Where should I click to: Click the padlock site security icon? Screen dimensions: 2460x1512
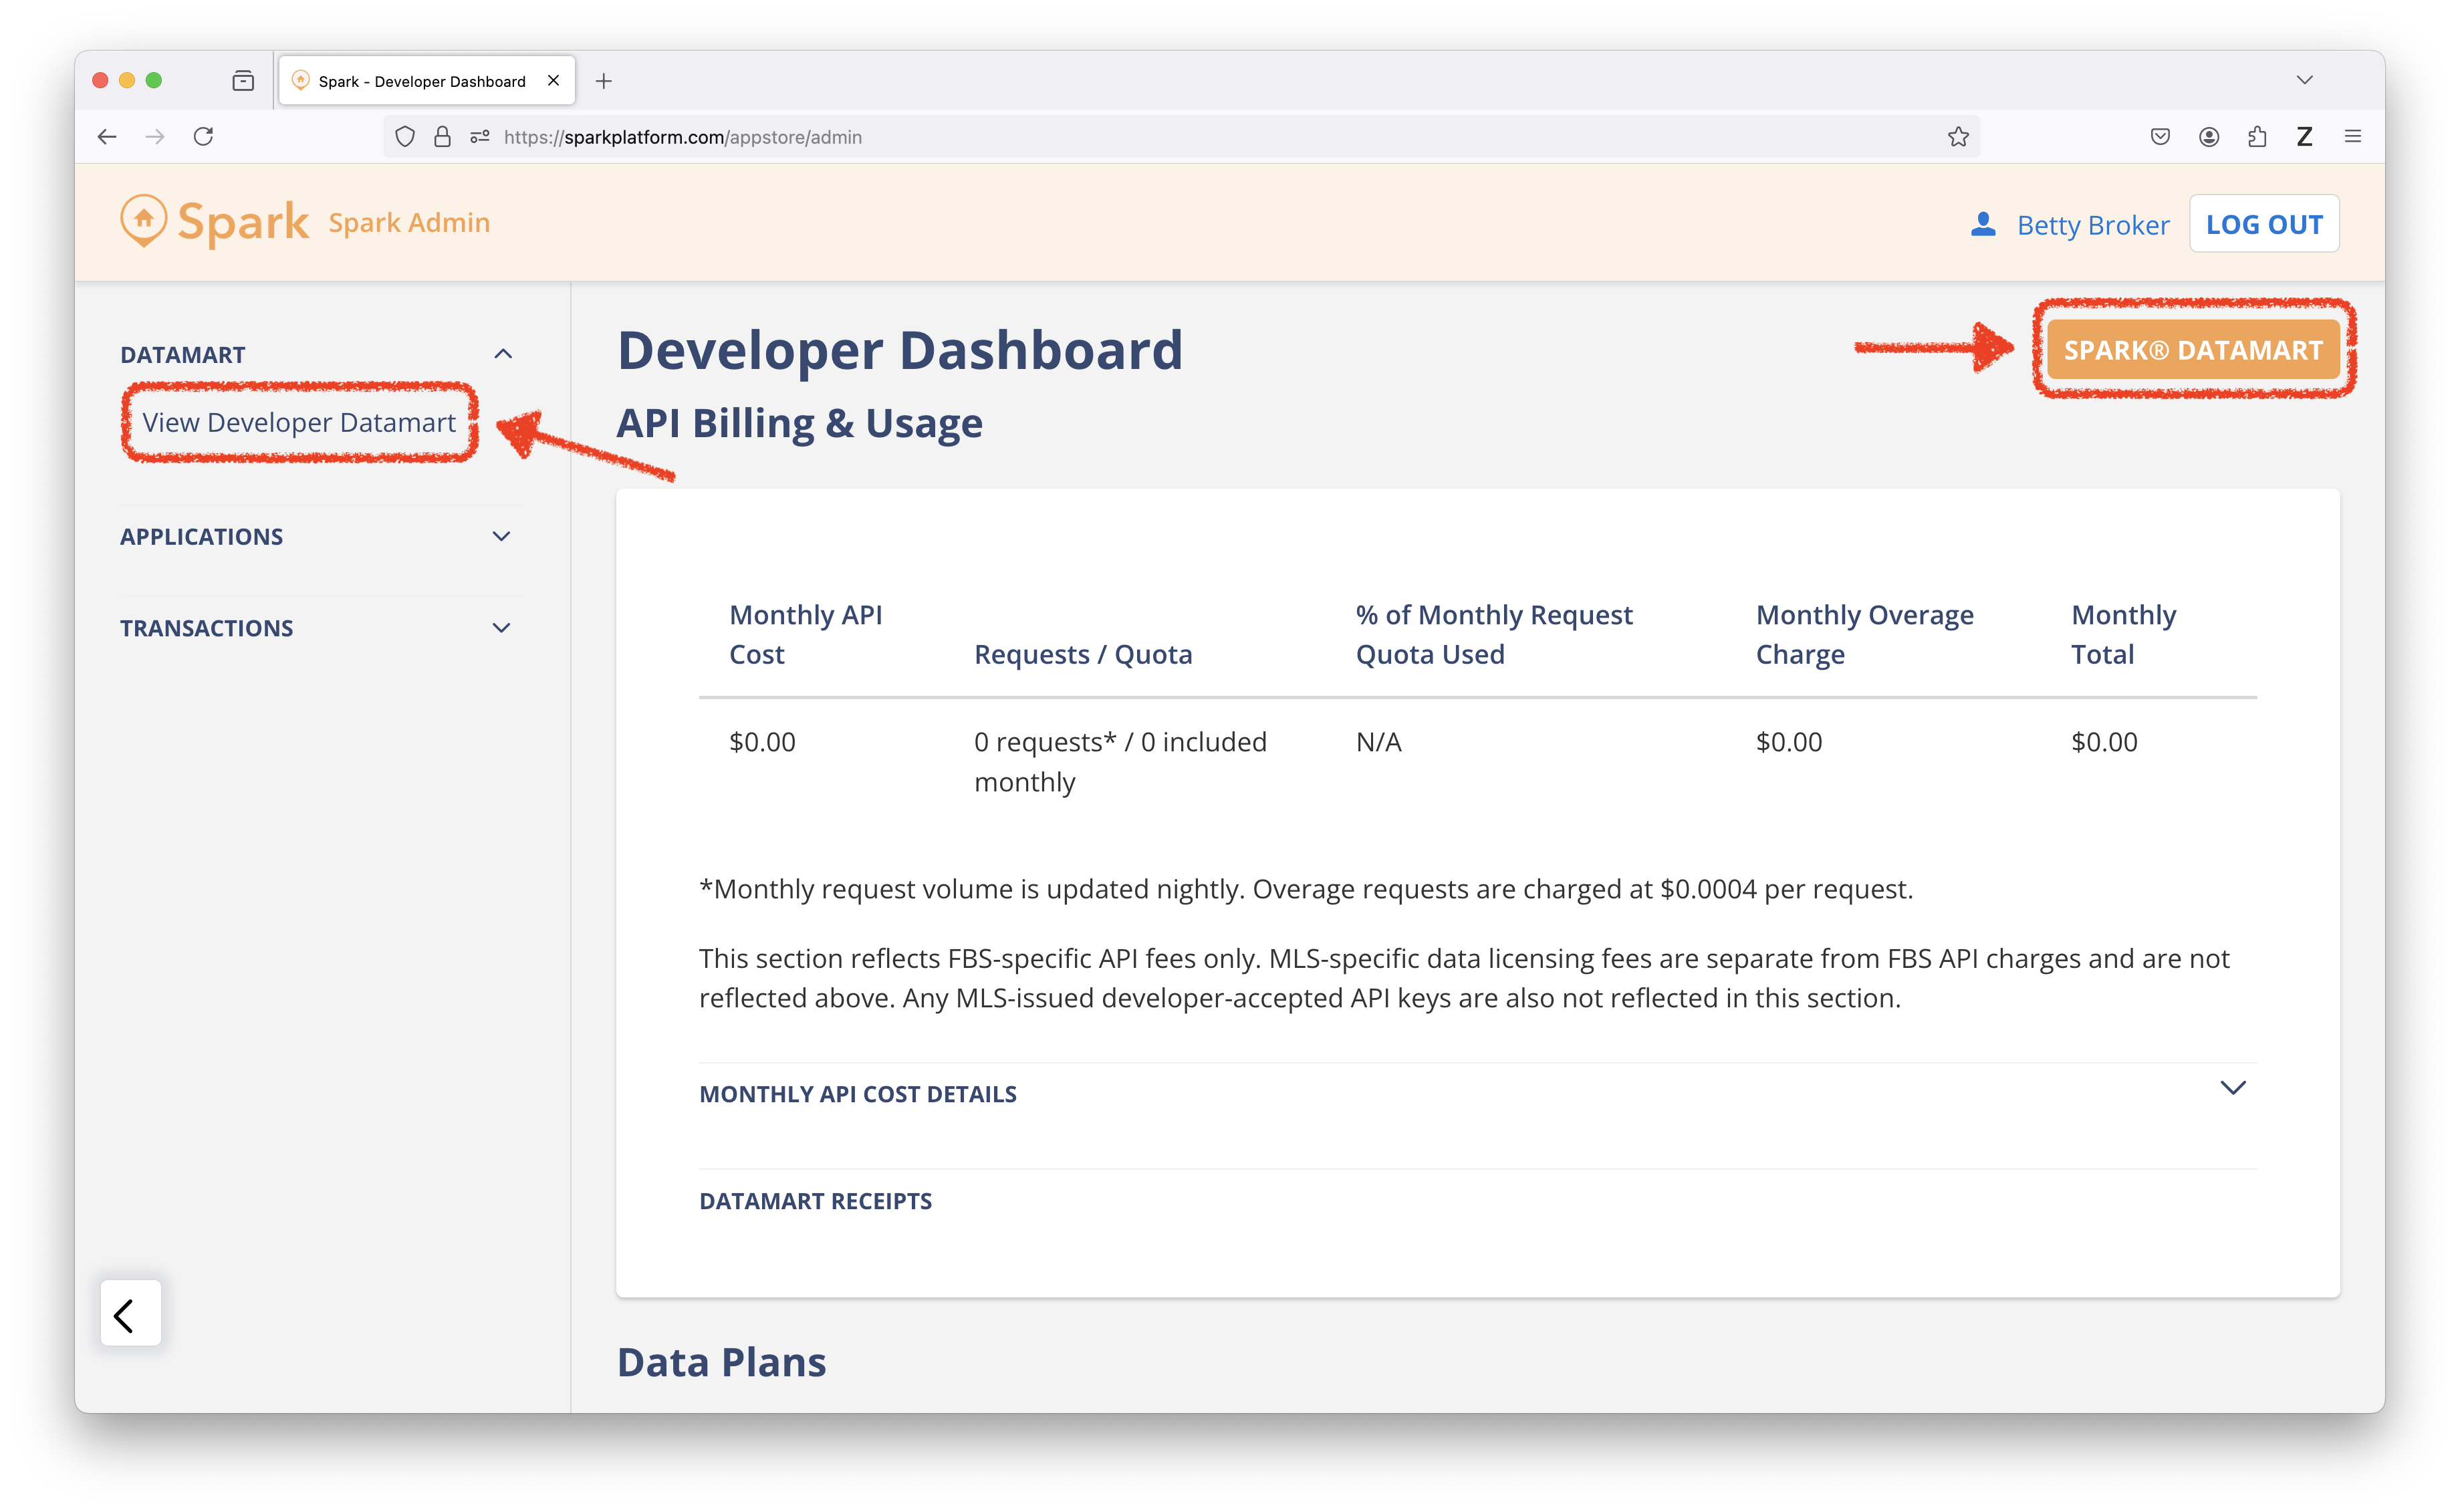tap(442, 137)
